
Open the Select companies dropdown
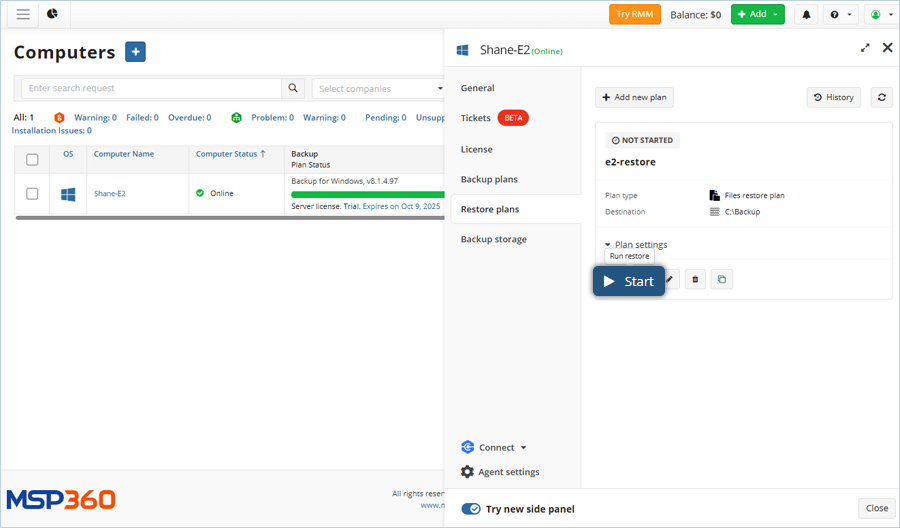pos(378,89)
